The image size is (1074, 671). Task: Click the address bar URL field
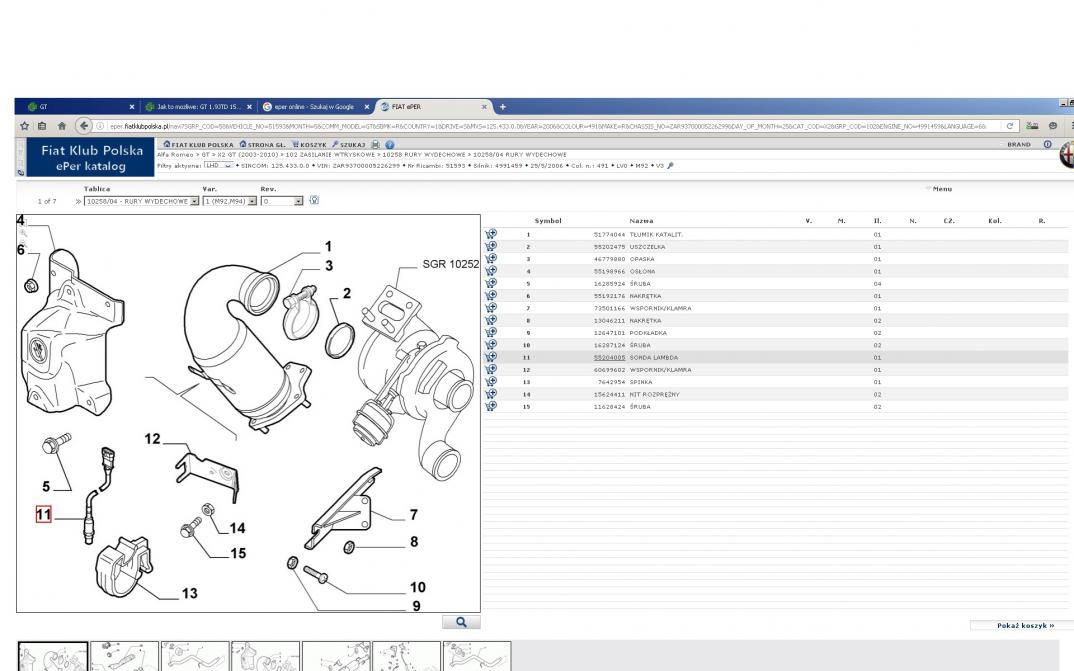click(547, 126)
